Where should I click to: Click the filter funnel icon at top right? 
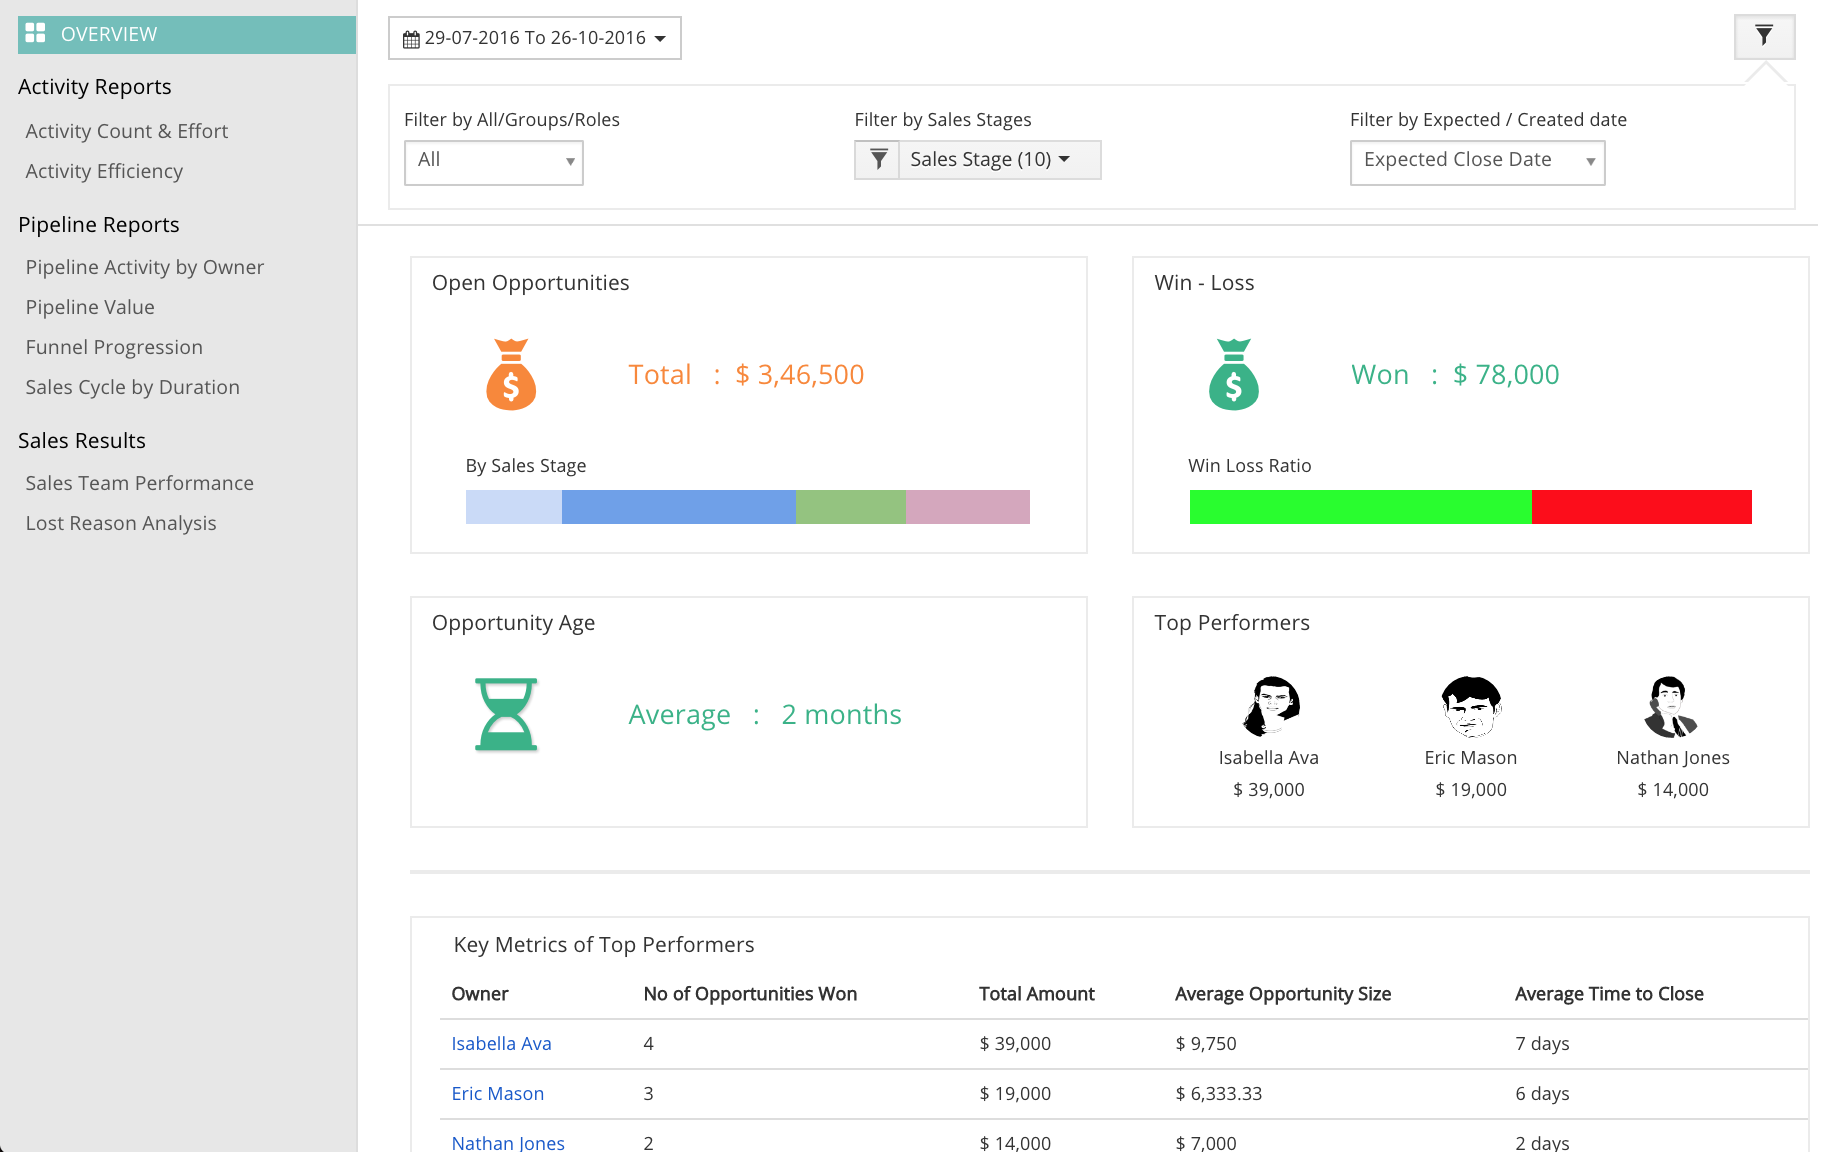1764,37
